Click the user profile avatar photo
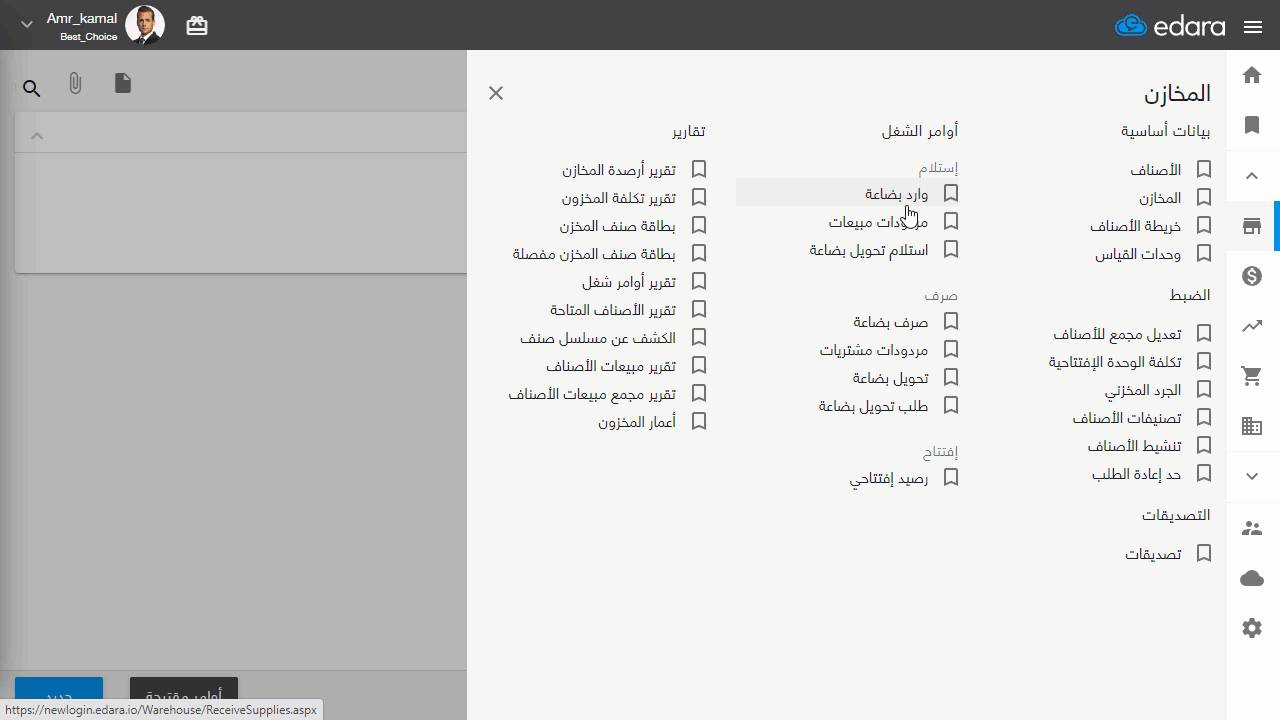1280x720 pixels. [145, 25]
